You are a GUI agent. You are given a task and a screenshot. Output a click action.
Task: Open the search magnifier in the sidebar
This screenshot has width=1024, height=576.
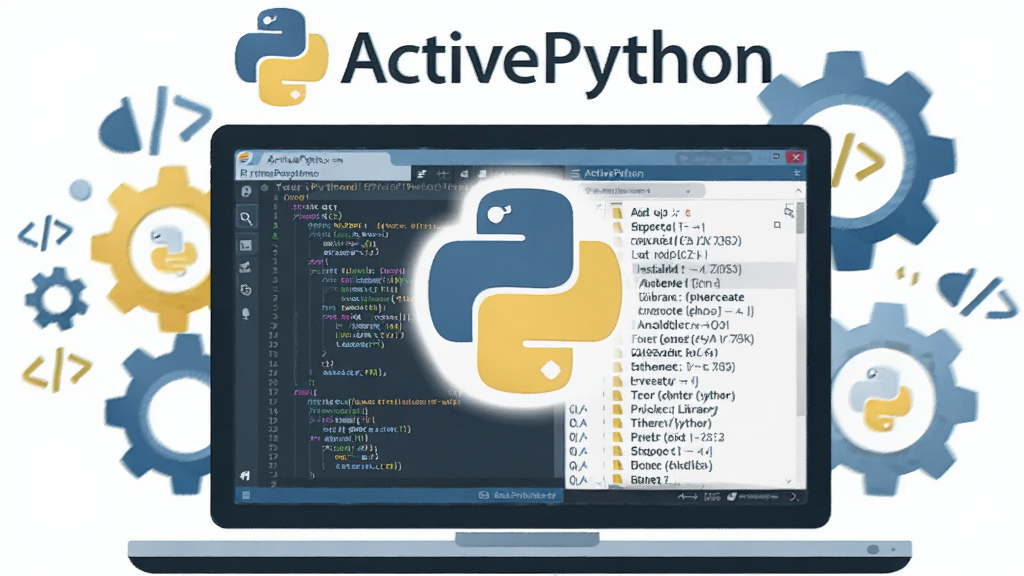(246, 217)
